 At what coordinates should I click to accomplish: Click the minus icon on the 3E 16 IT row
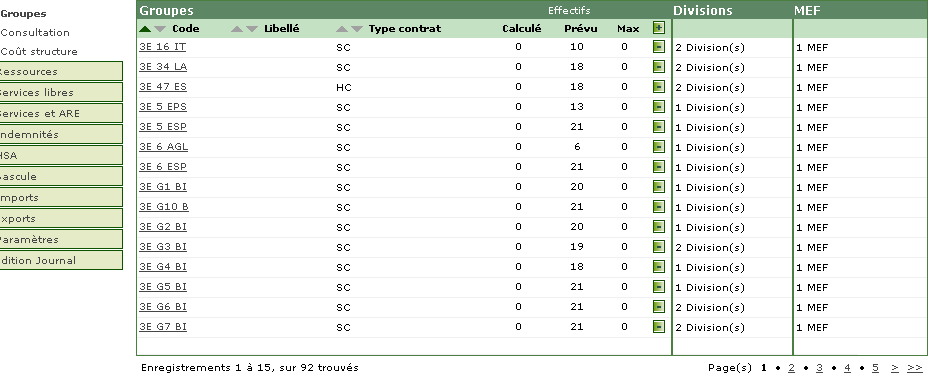(x=659, y=47)
